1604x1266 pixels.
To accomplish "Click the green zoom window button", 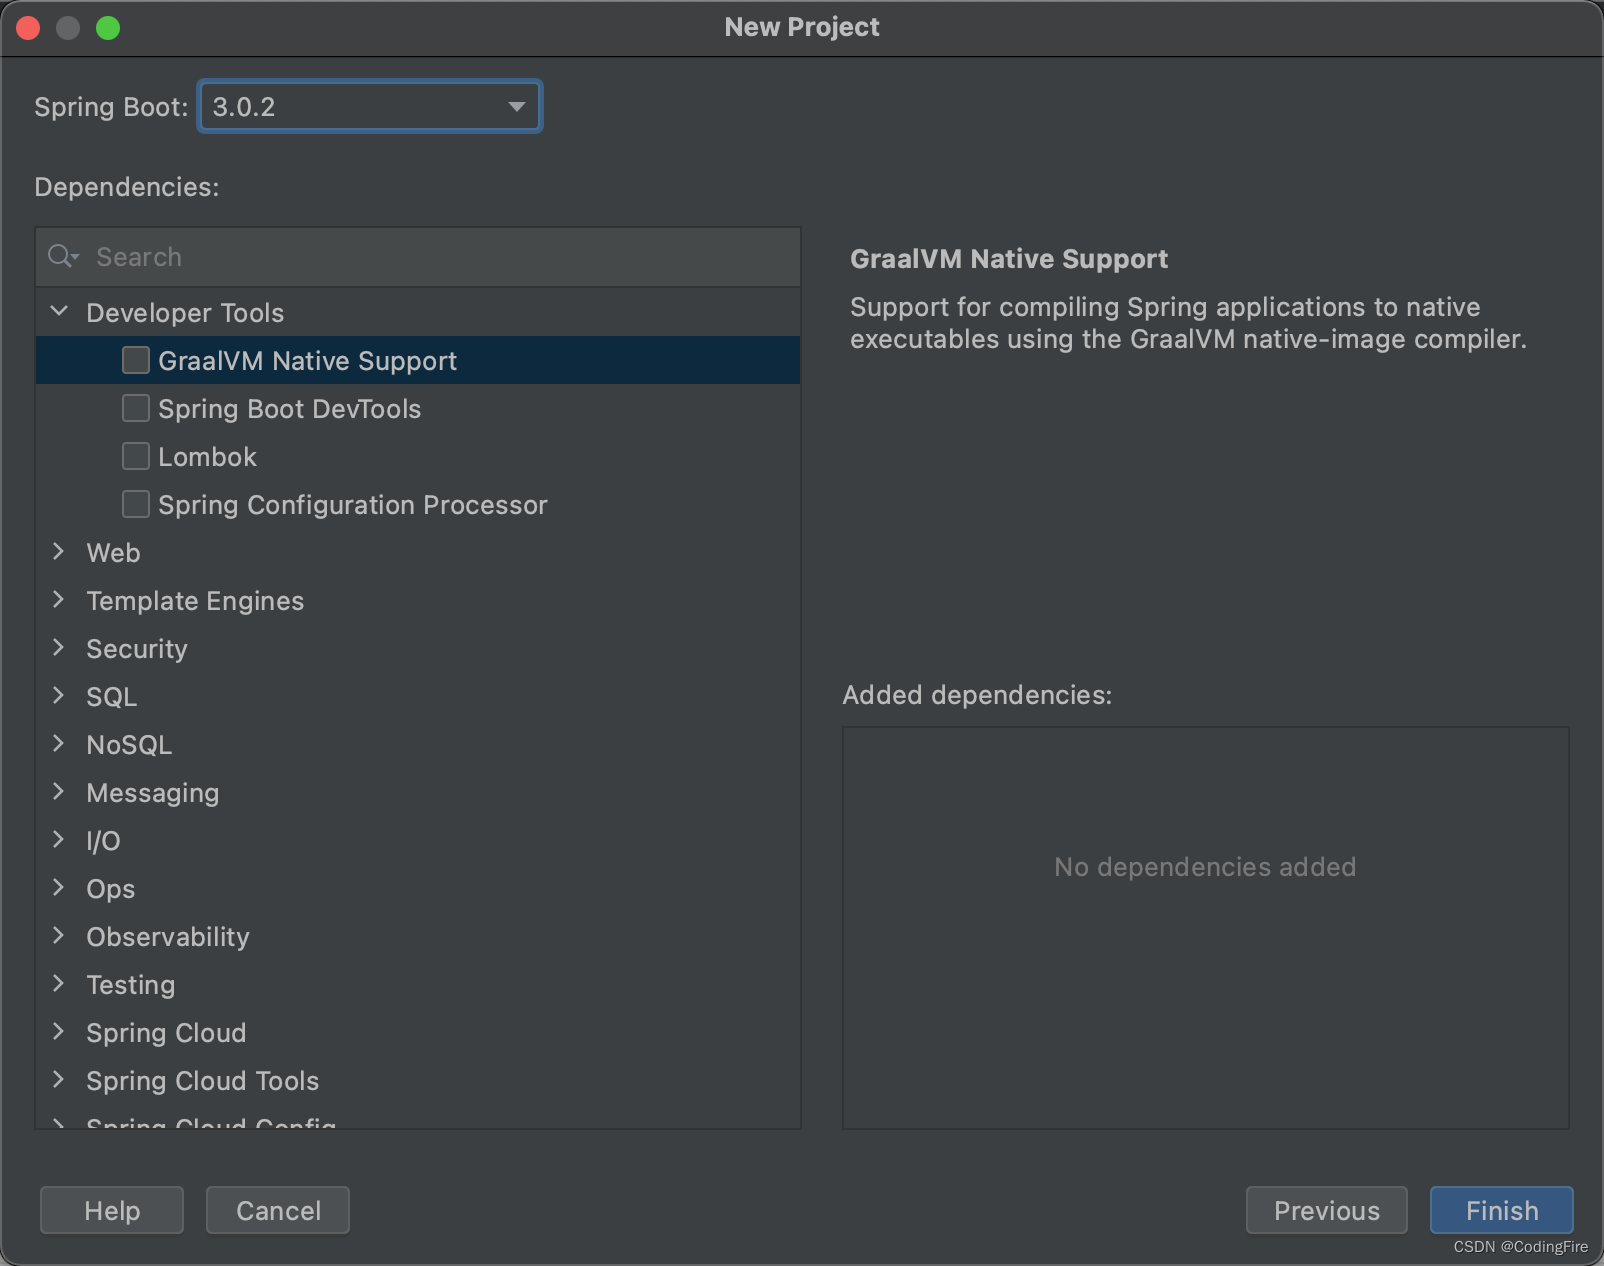I will (108, 28).
